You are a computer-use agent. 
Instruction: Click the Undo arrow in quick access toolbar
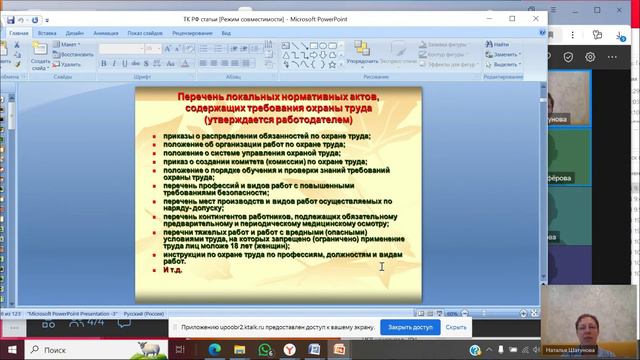(x=21, y=20)
